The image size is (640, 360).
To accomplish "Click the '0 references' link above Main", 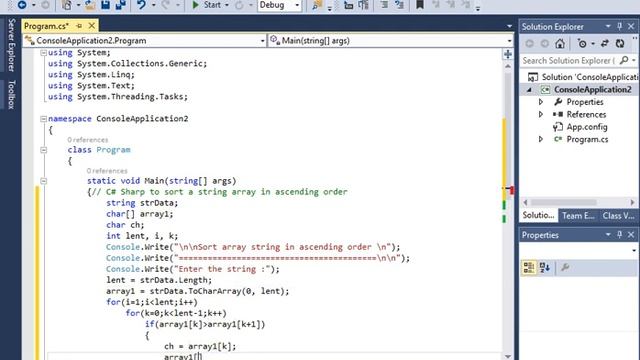I will coord(107,171).
